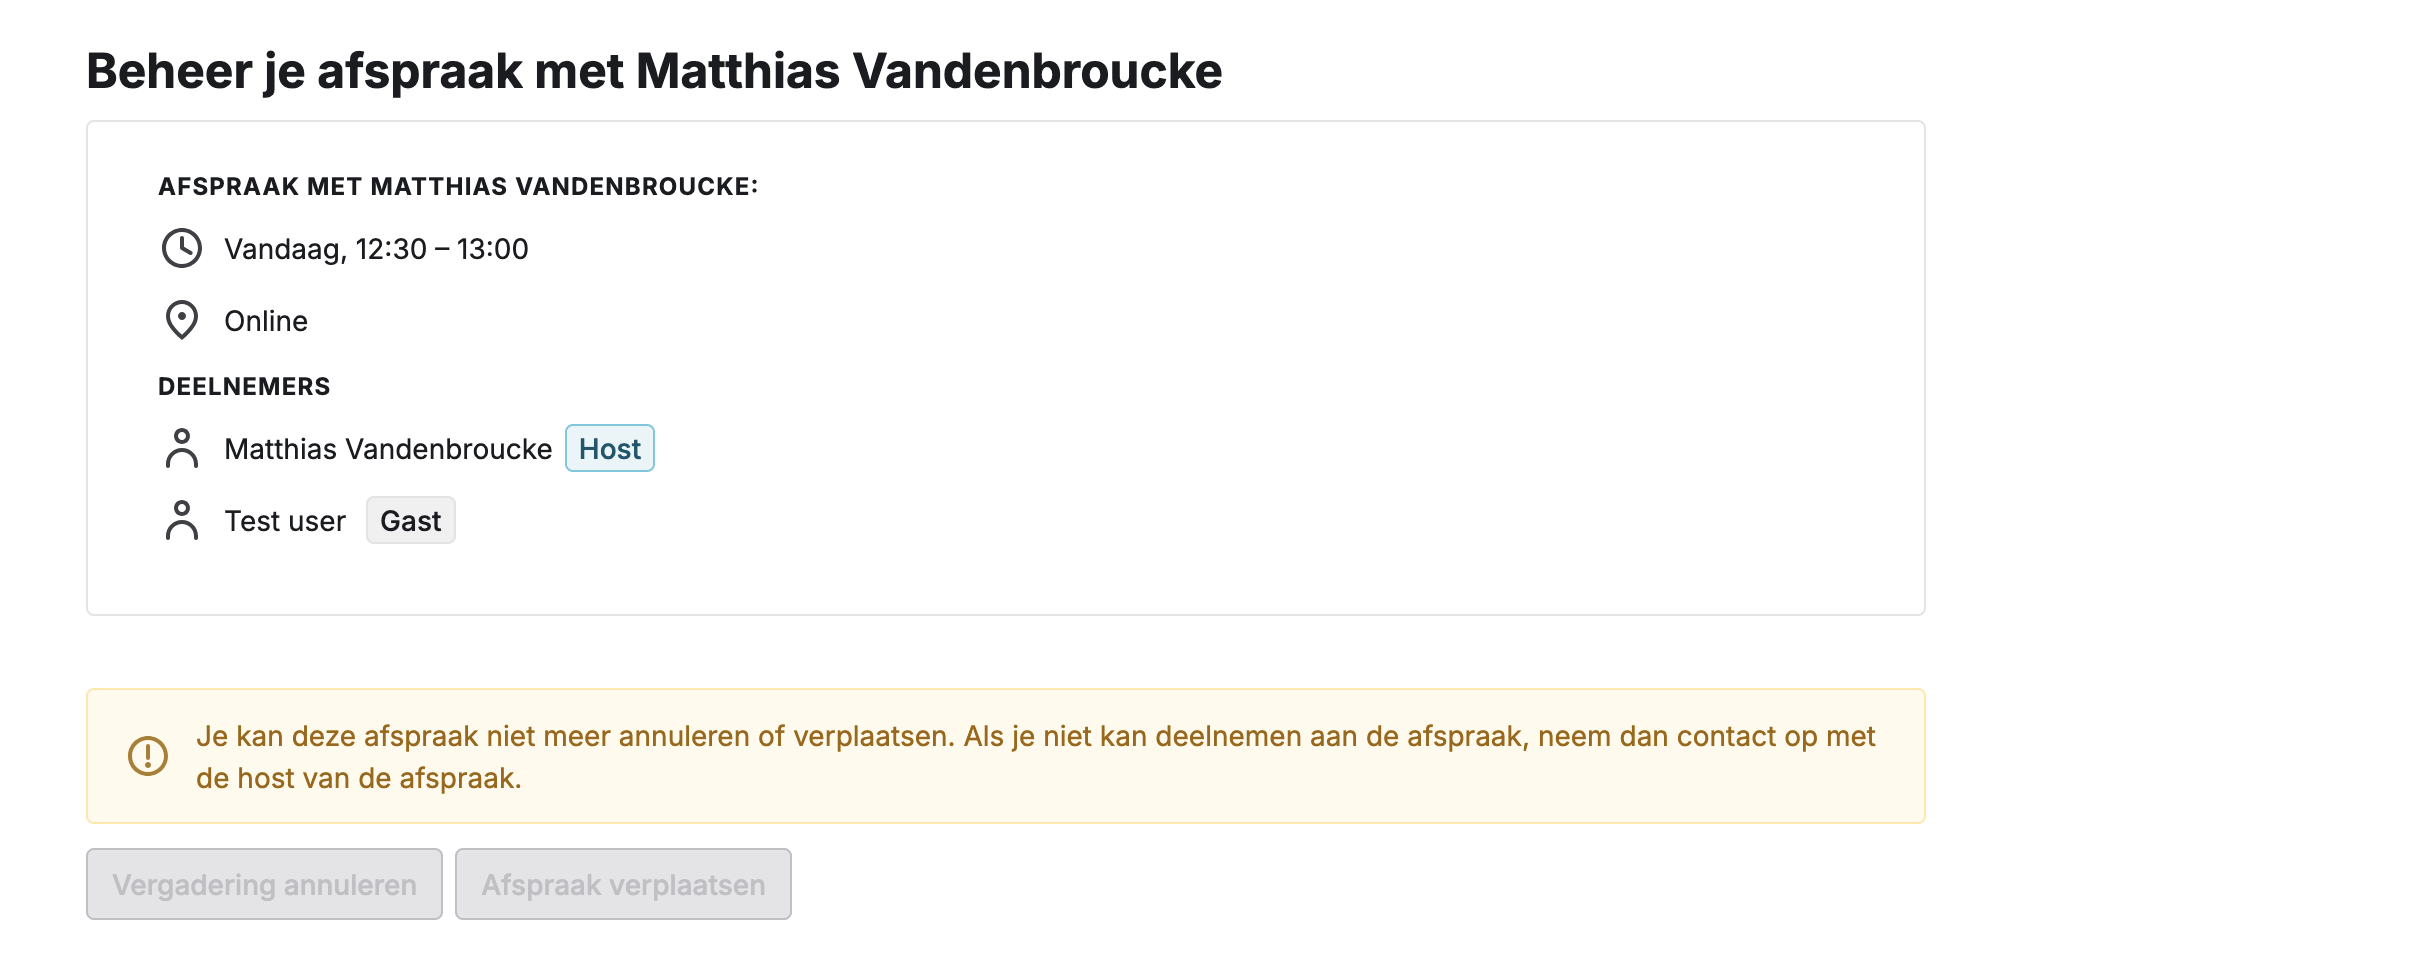This screenshot has width=2436, height=978.
Task: Click the person icon beside Test user
Action: tap(182, 520)
